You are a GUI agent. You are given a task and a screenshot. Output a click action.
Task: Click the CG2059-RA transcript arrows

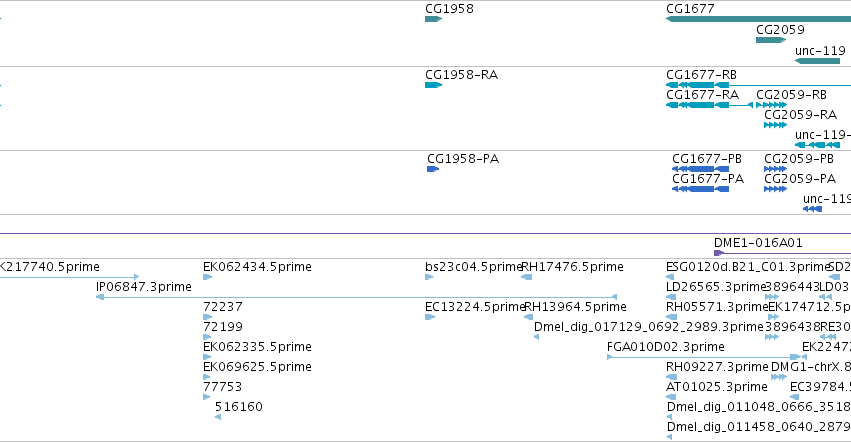(x=775, y=125)
